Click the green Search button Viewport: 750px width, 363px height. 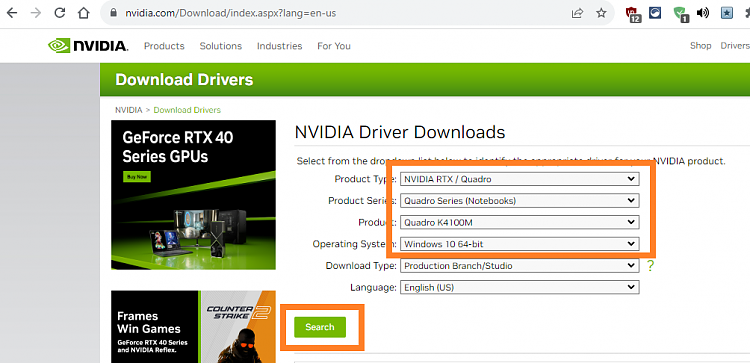click(320, 327)
